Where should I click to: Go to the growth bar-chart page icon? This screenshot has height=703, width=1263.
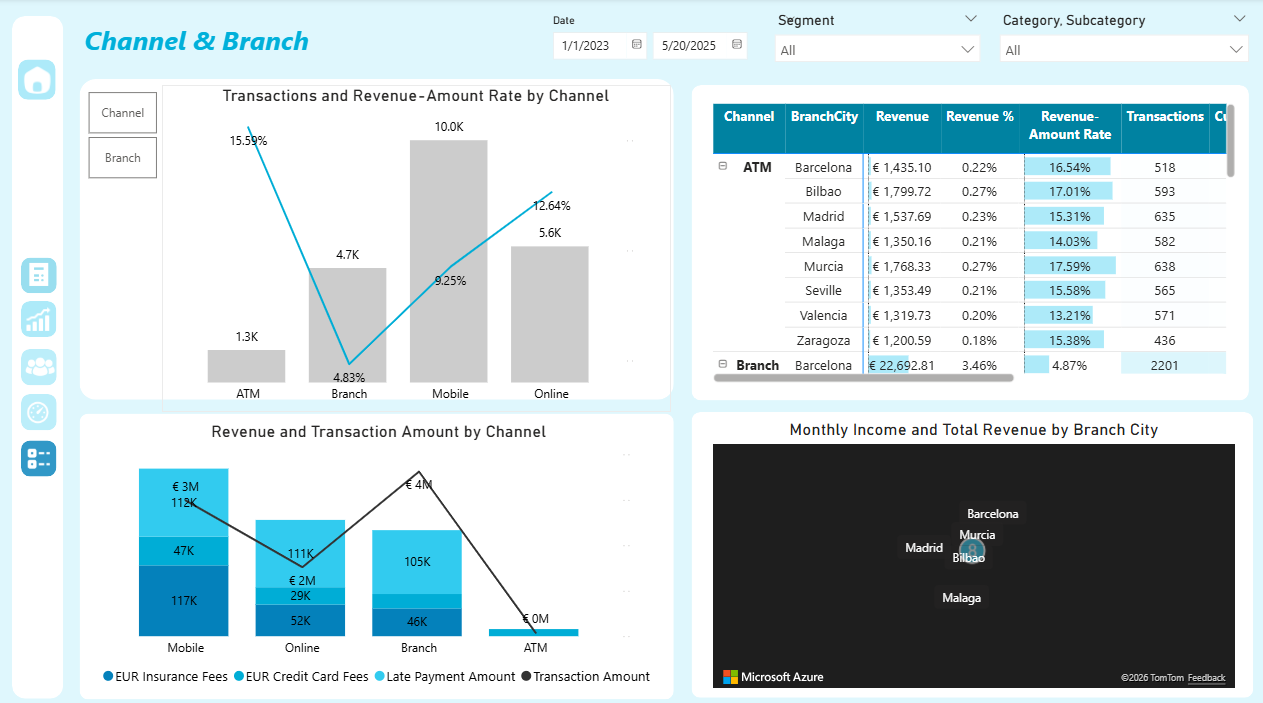click(x=38, y=320)
